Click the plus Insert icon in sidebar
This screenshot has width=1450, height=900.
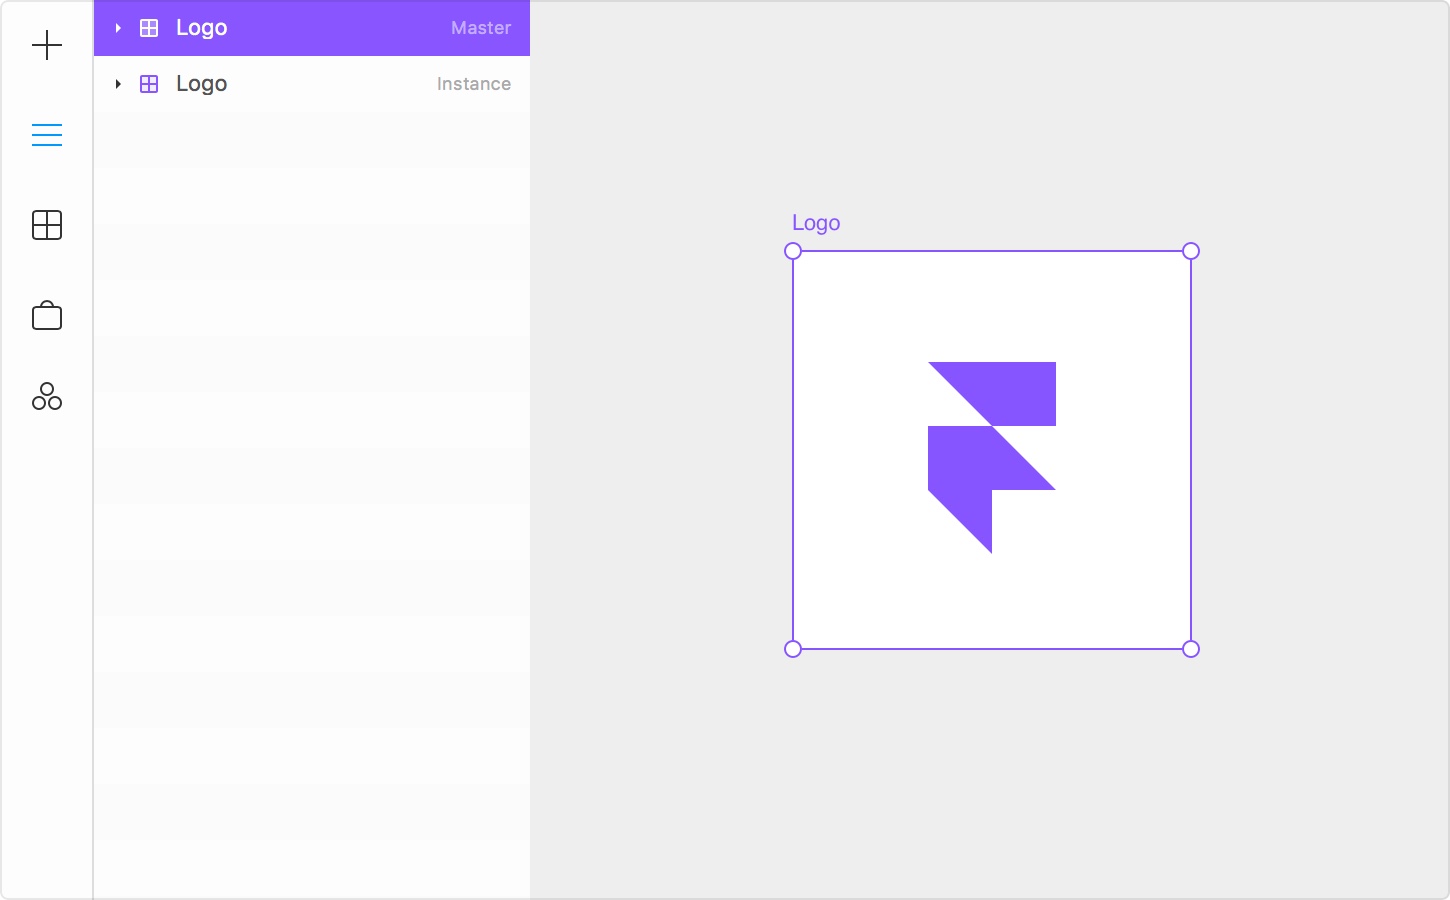pos(47,45)
